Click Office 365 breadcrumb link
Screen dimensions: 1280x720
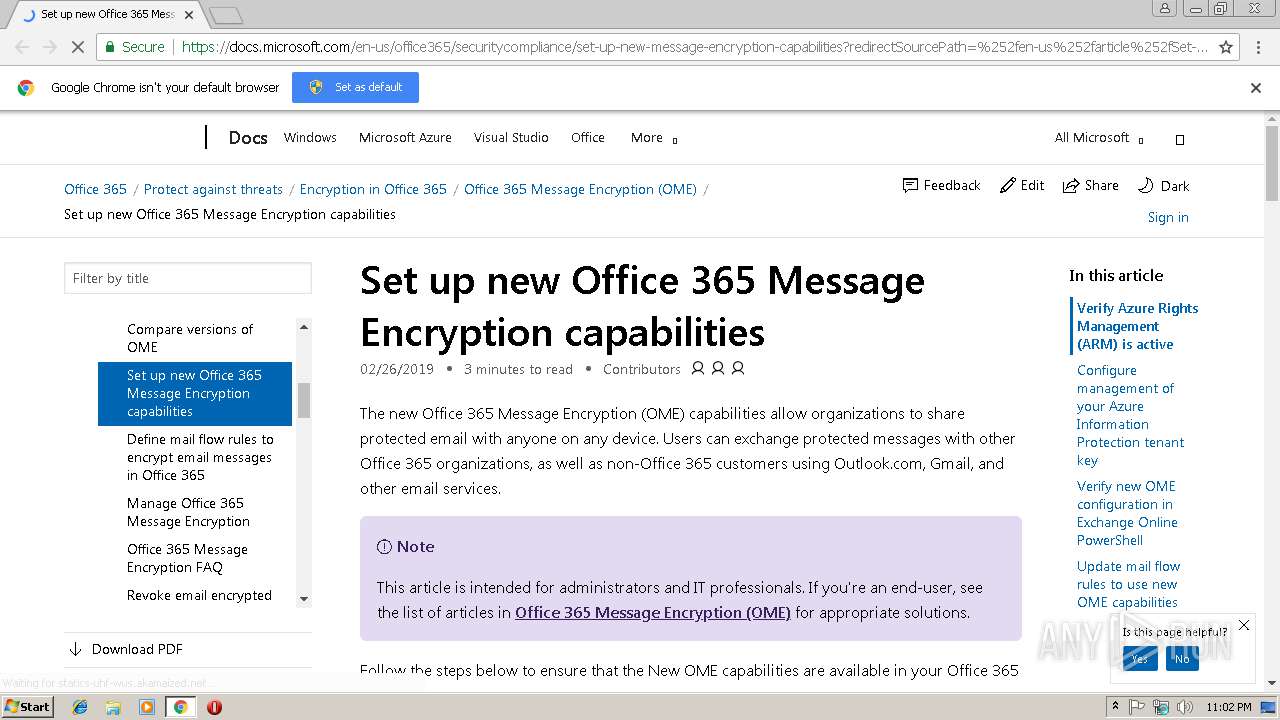point(95,189)
